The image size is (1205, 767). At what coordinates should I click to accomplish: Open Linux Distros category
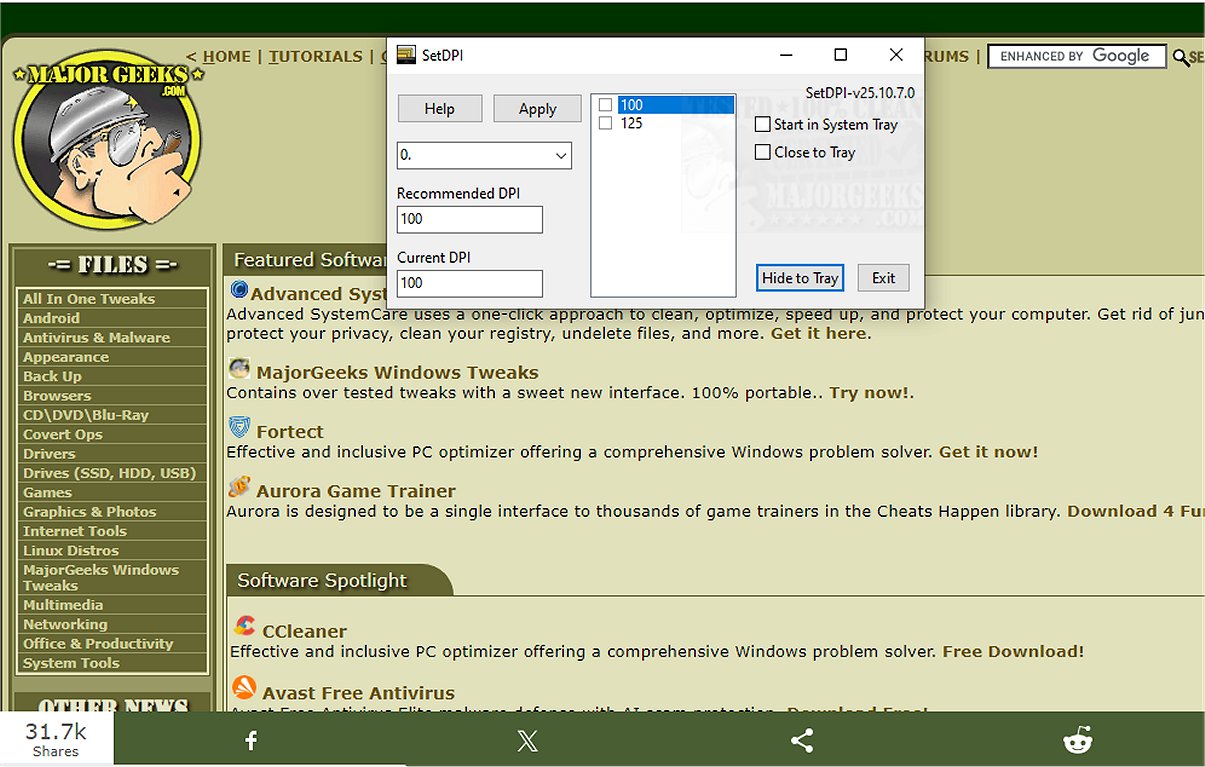[71, 550]
